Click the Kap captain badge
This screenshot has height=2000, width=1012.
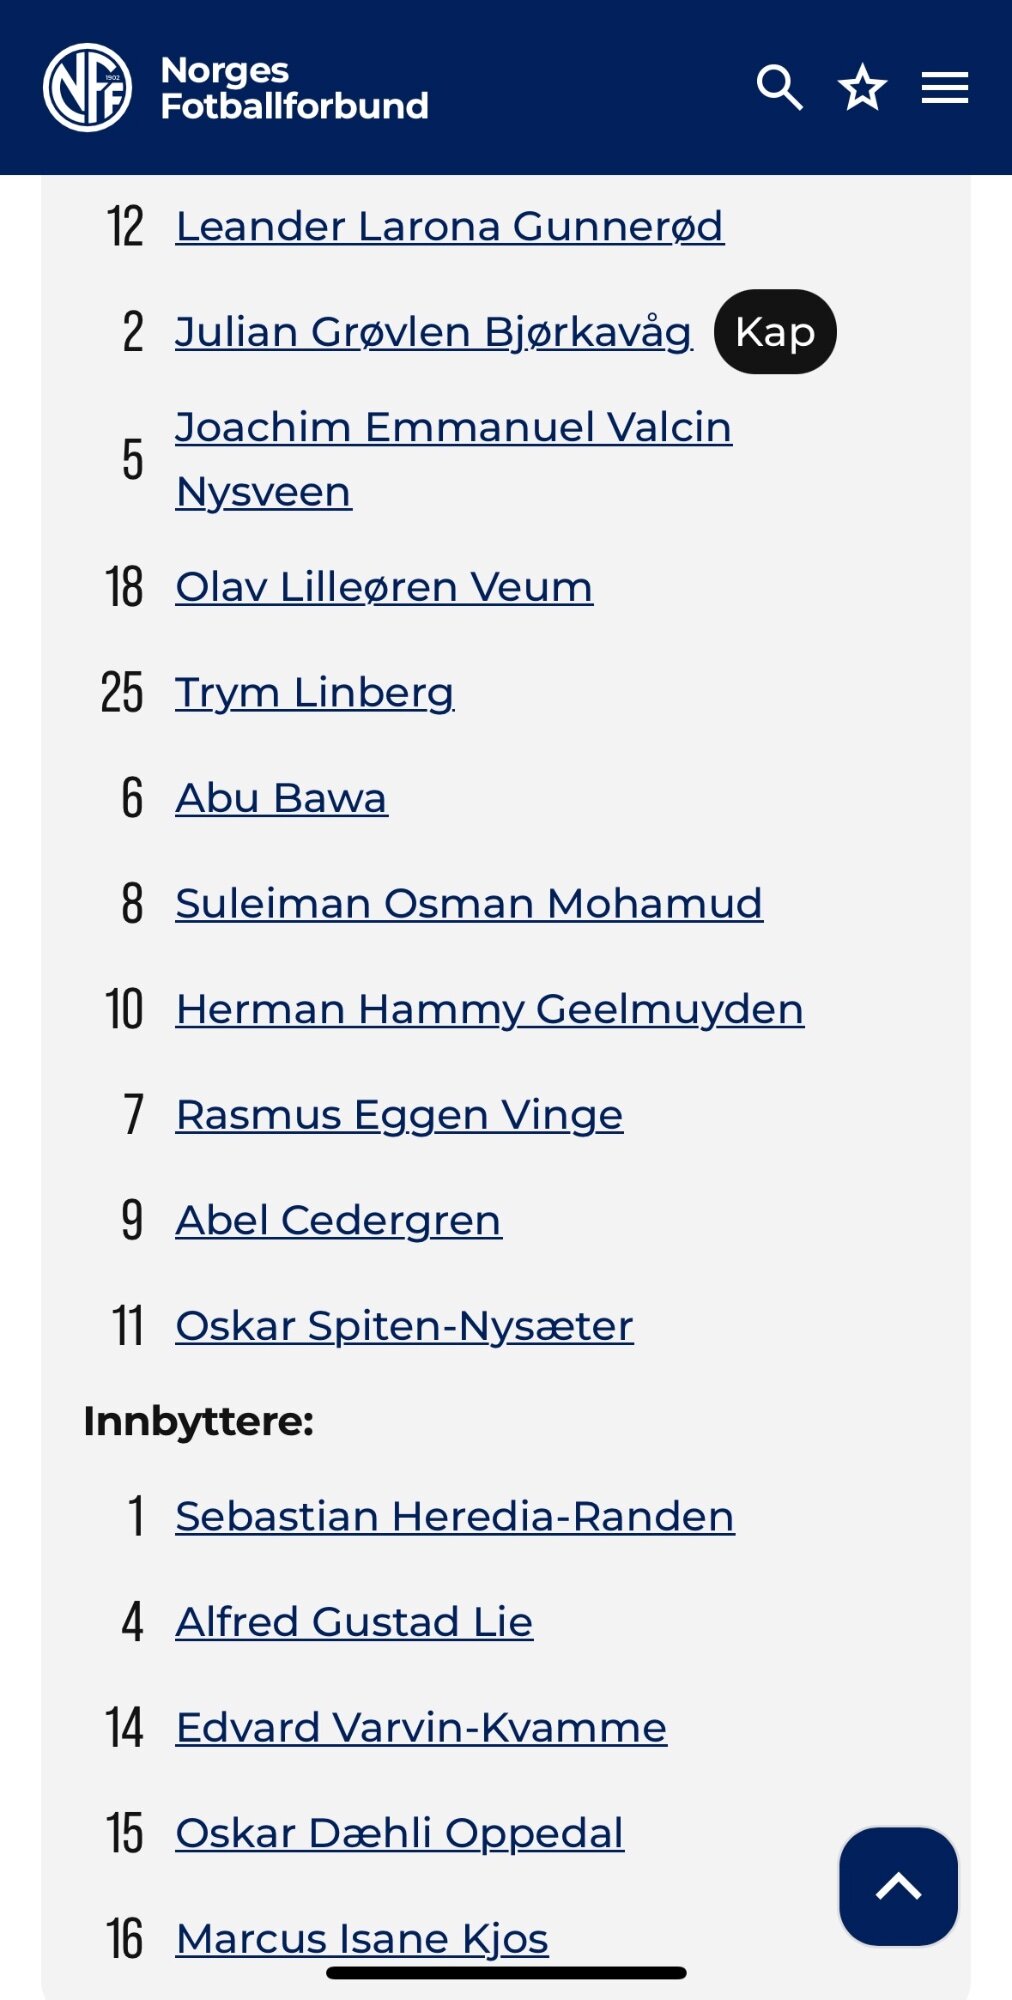click(x=775, y=332)
